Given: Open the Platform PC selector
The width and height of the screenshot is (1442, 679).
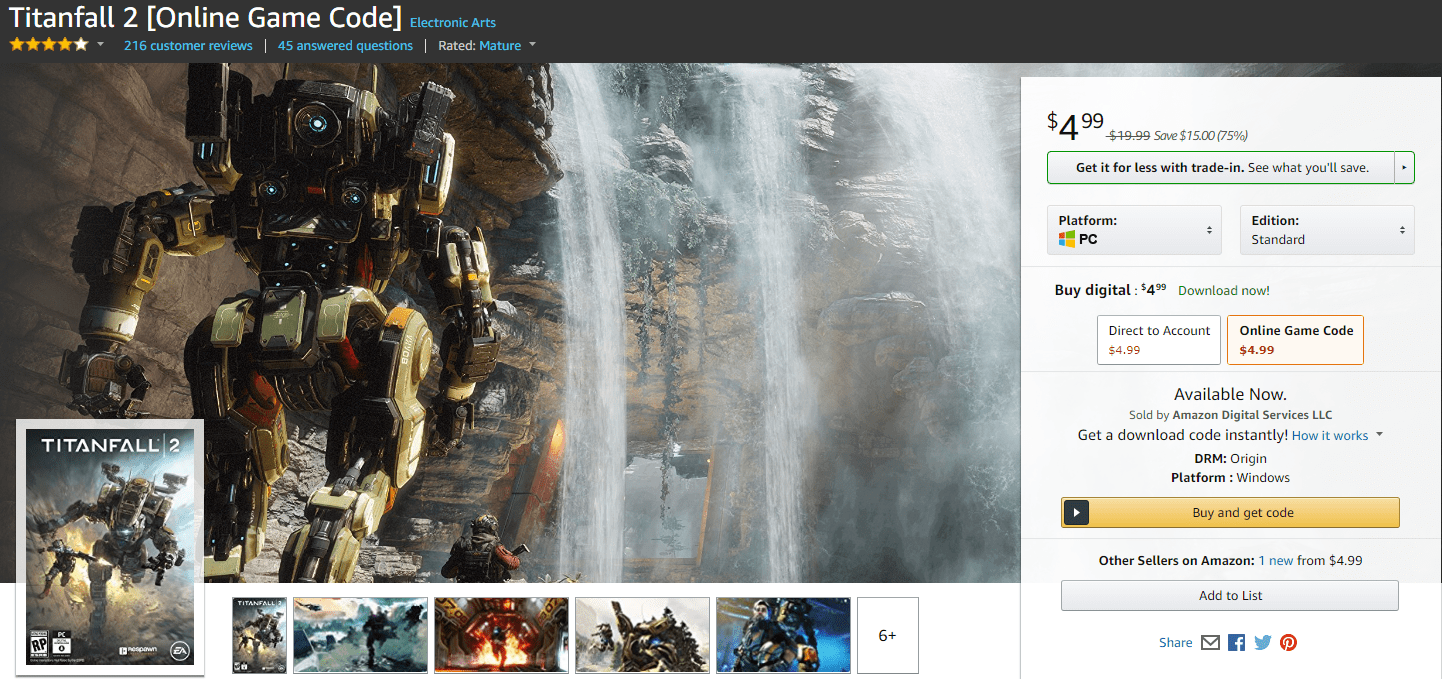Looking at the screenshot, I should click(x=1134, y=230).
